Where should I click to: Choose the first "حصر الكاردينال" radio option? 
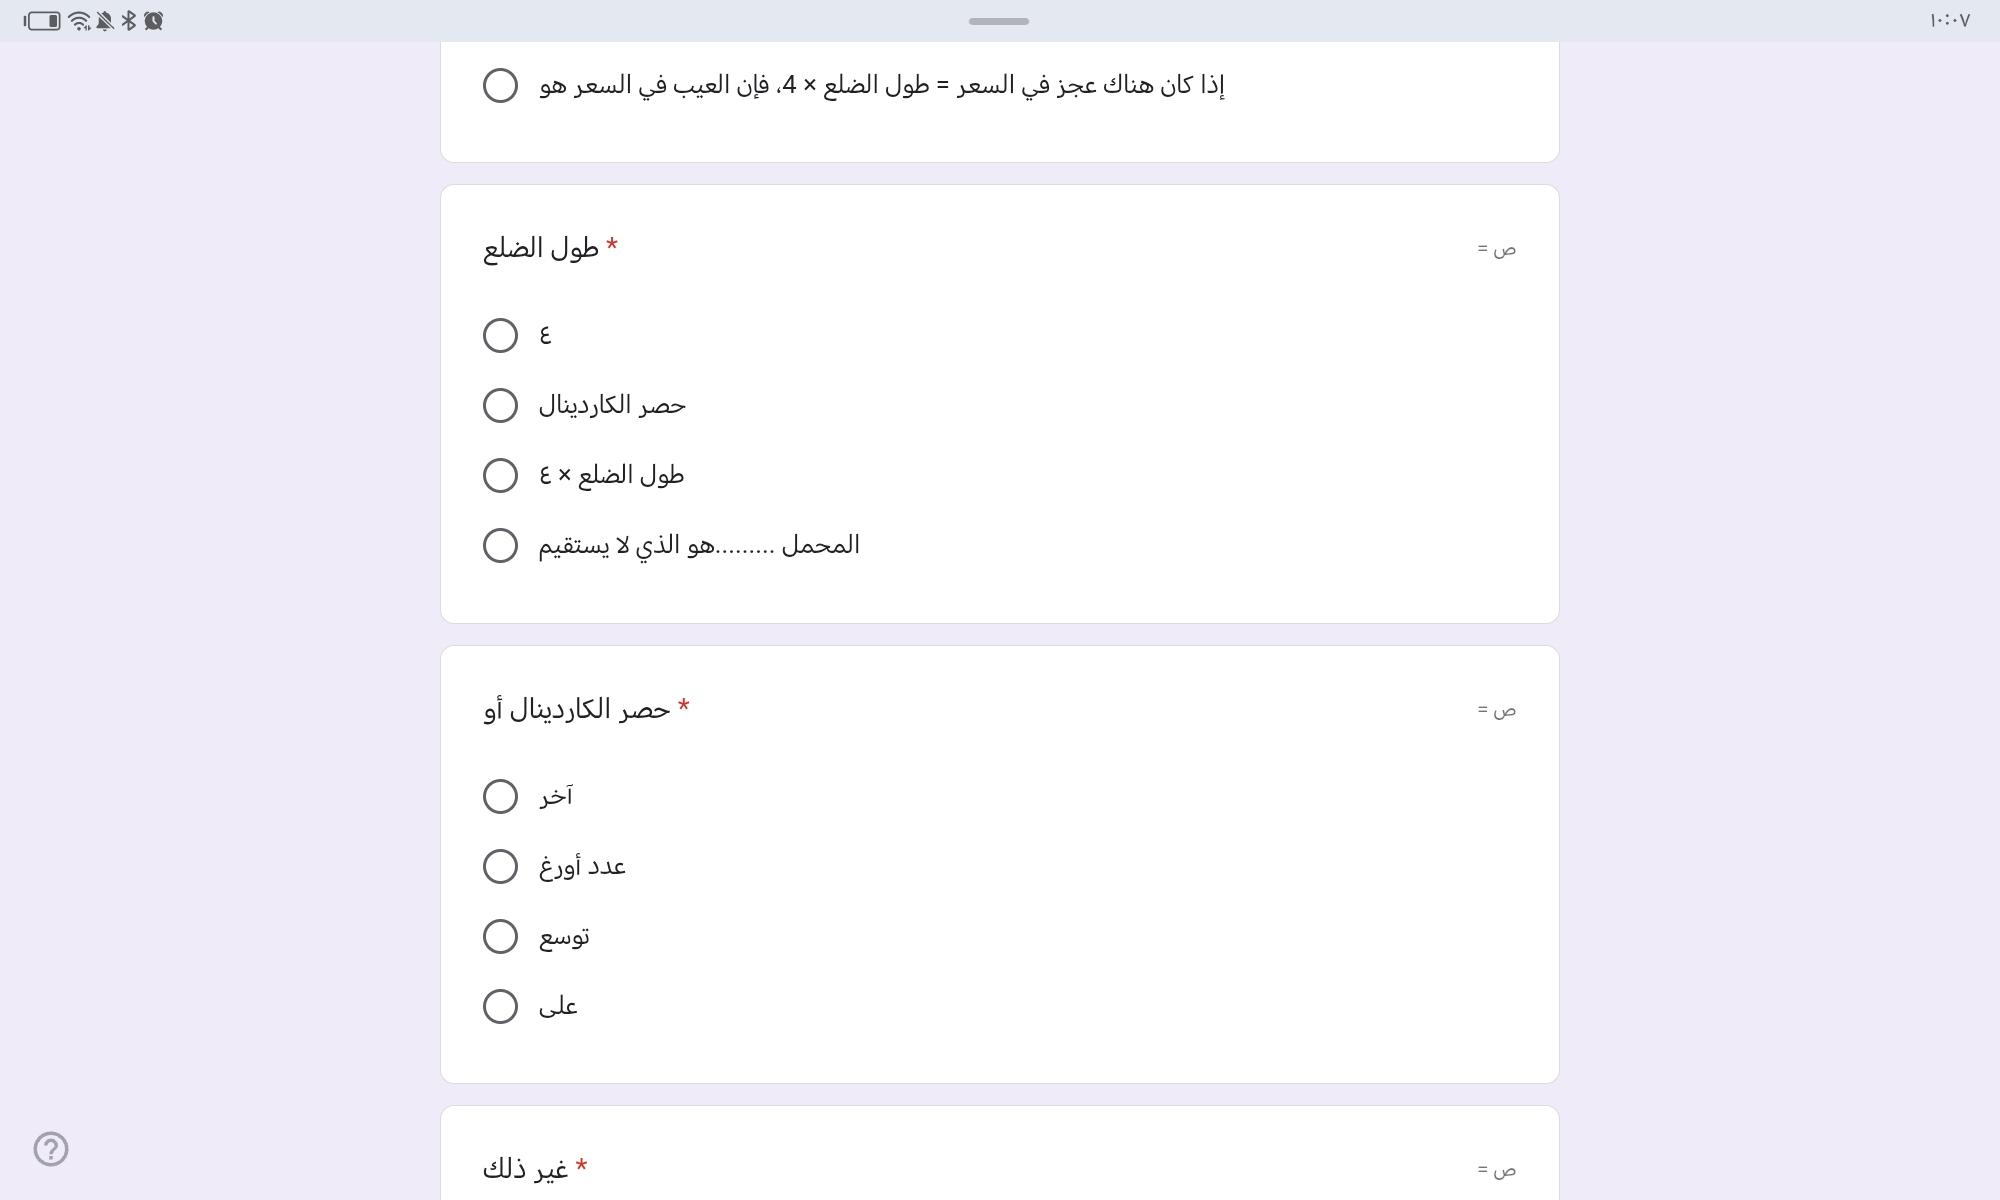coord(500,405)
